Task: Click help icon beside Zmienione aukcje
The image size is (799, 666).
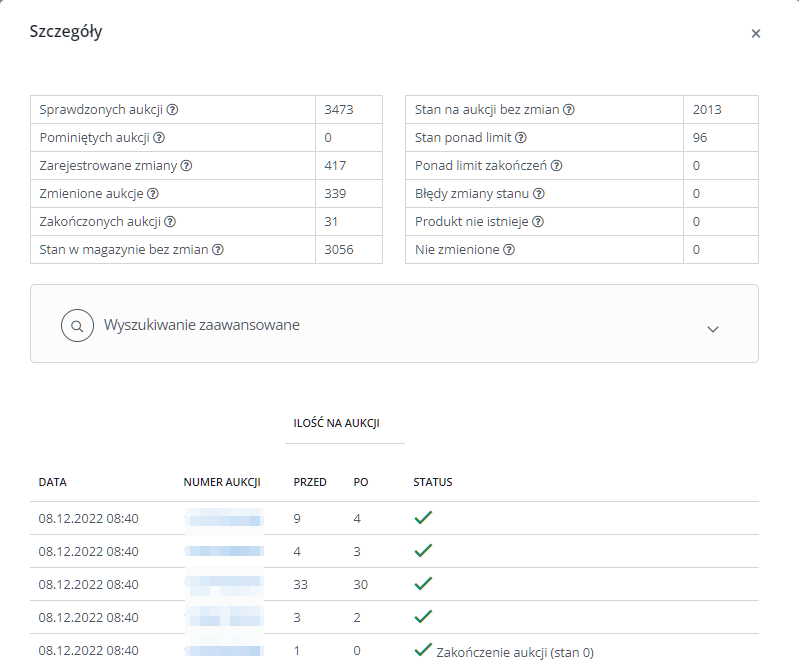Action: pos(153,194)
